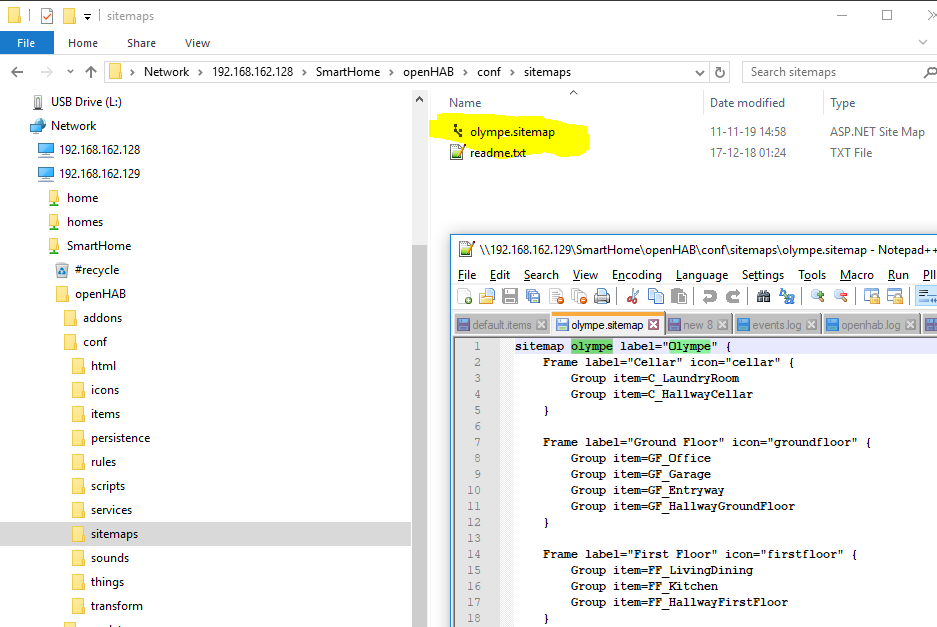Viewport: 937px width, 627px height.
Task: Click the Zoom In icon in Notepad++
Action: [817, 296]
